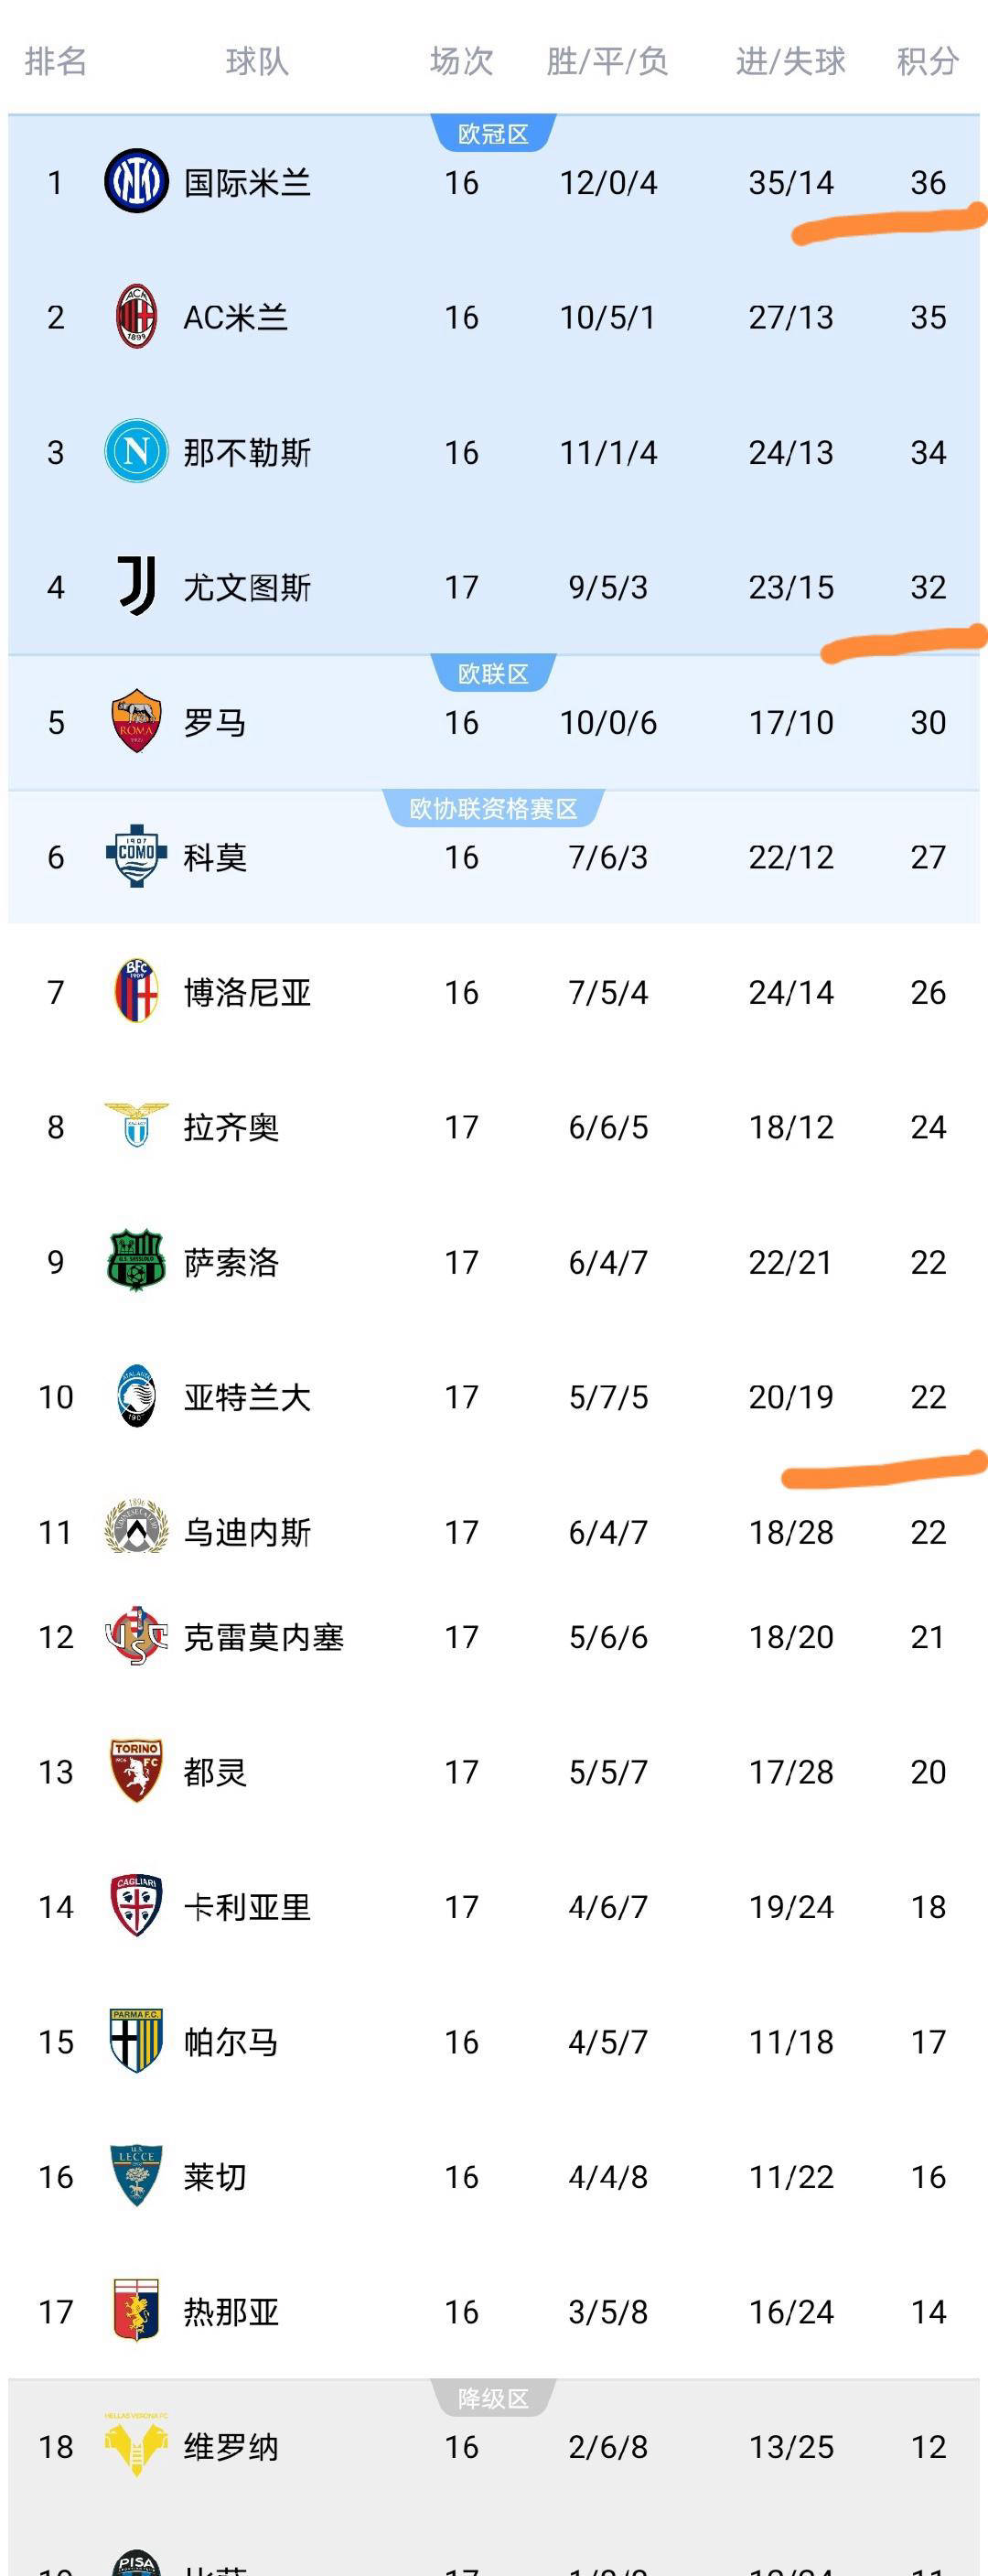This screenshot has width=988, height=2576.
Task: Open the 亚特兰大 team name link
Action: pos(247,1397)
